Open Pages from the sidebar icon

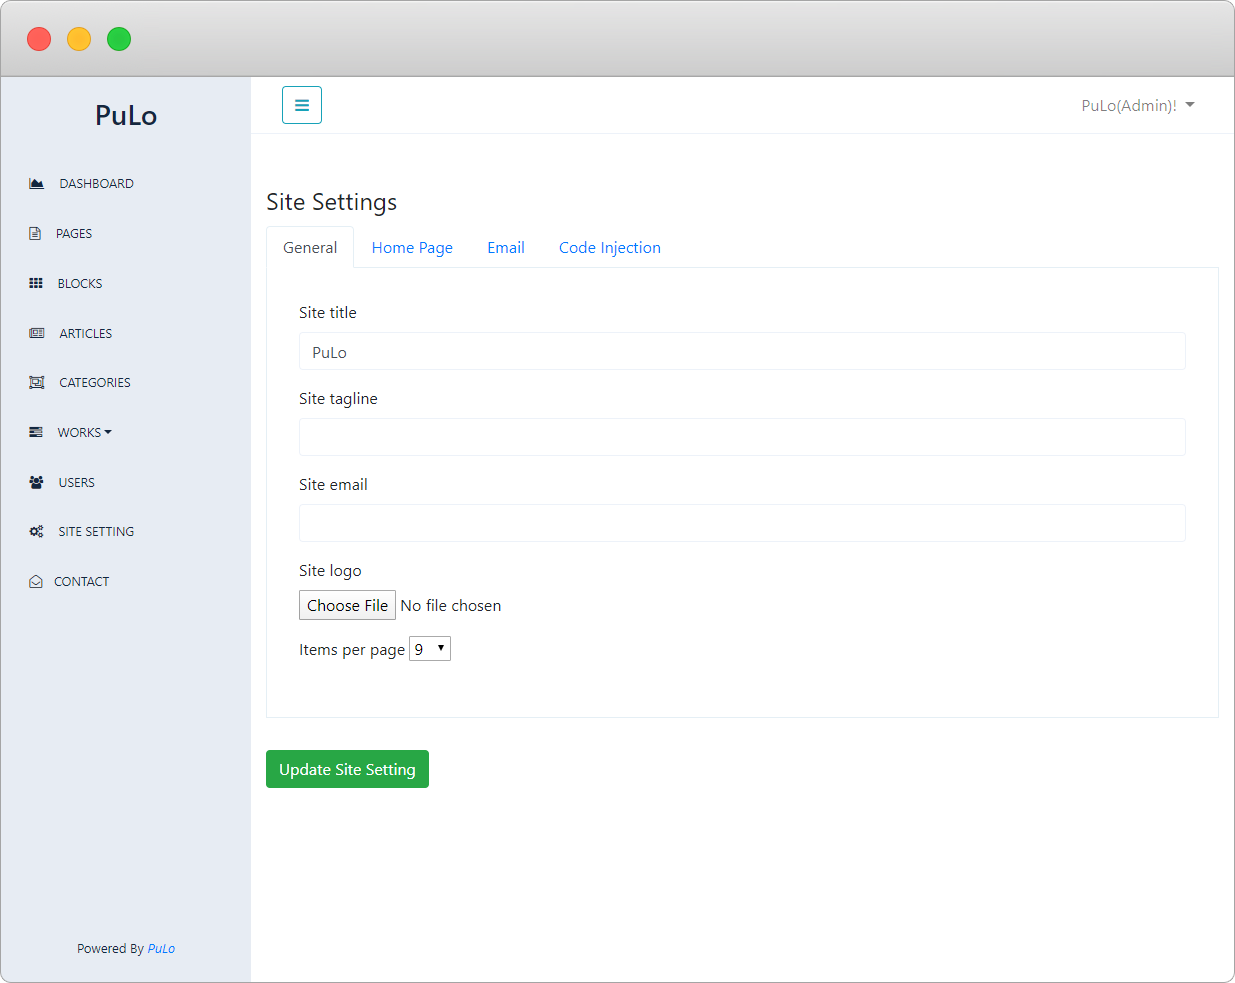[35, 233]
